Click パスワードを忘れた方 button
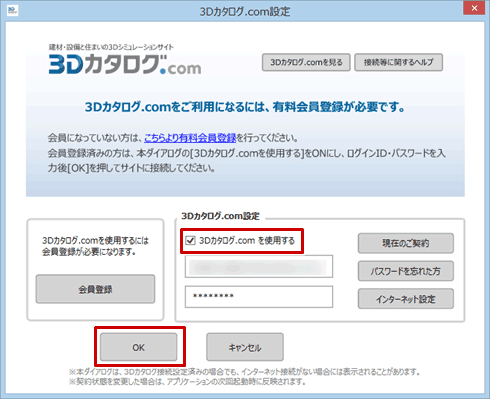The width and height of the screenshot is (490, 399). pos(406,271)
